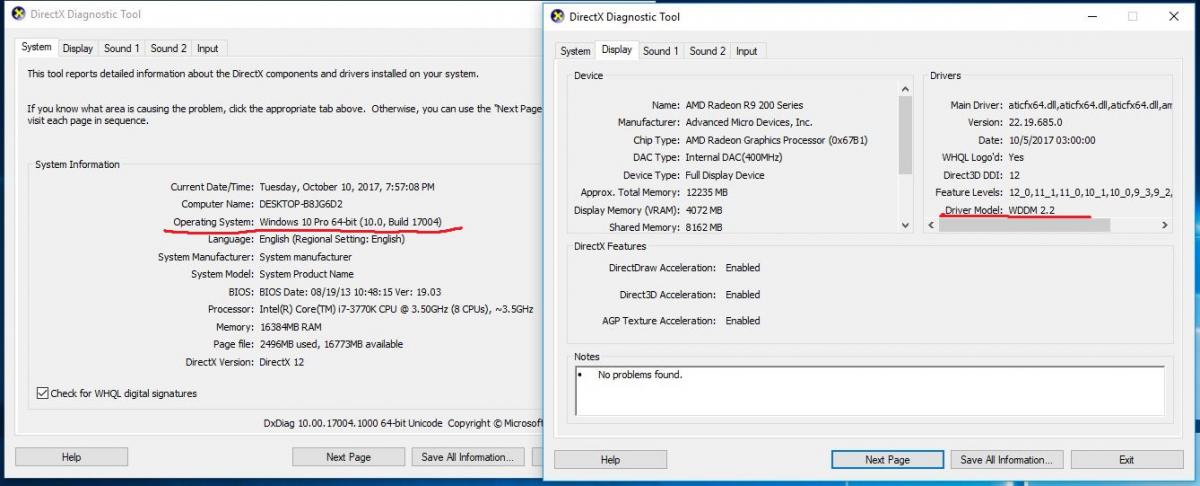Click left arrow of Drivers scrollbar
Viewport: 1200px width, 486px height.
tap(932, 226)
